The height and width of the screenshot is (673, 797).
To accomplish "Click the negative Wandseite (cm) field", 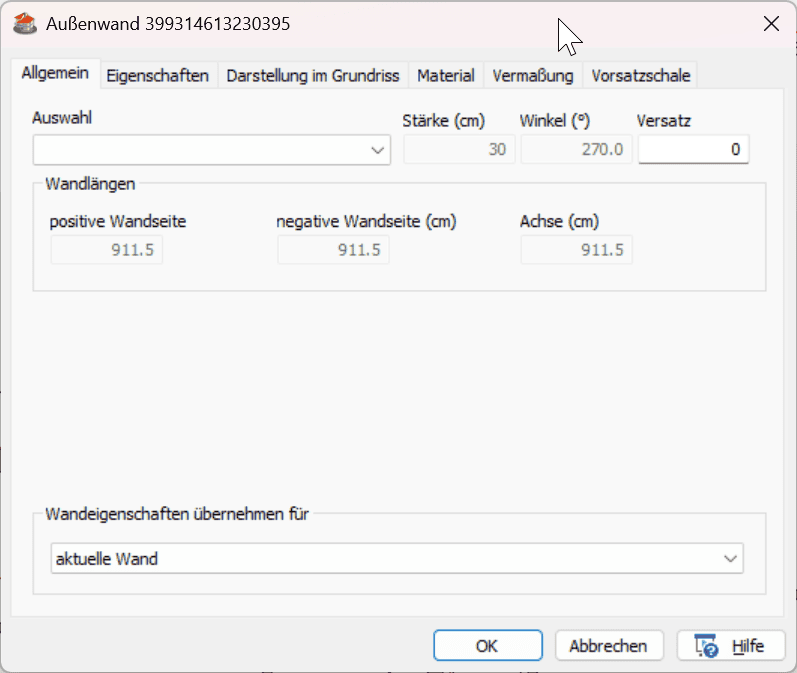I will (x=333, y=250).
